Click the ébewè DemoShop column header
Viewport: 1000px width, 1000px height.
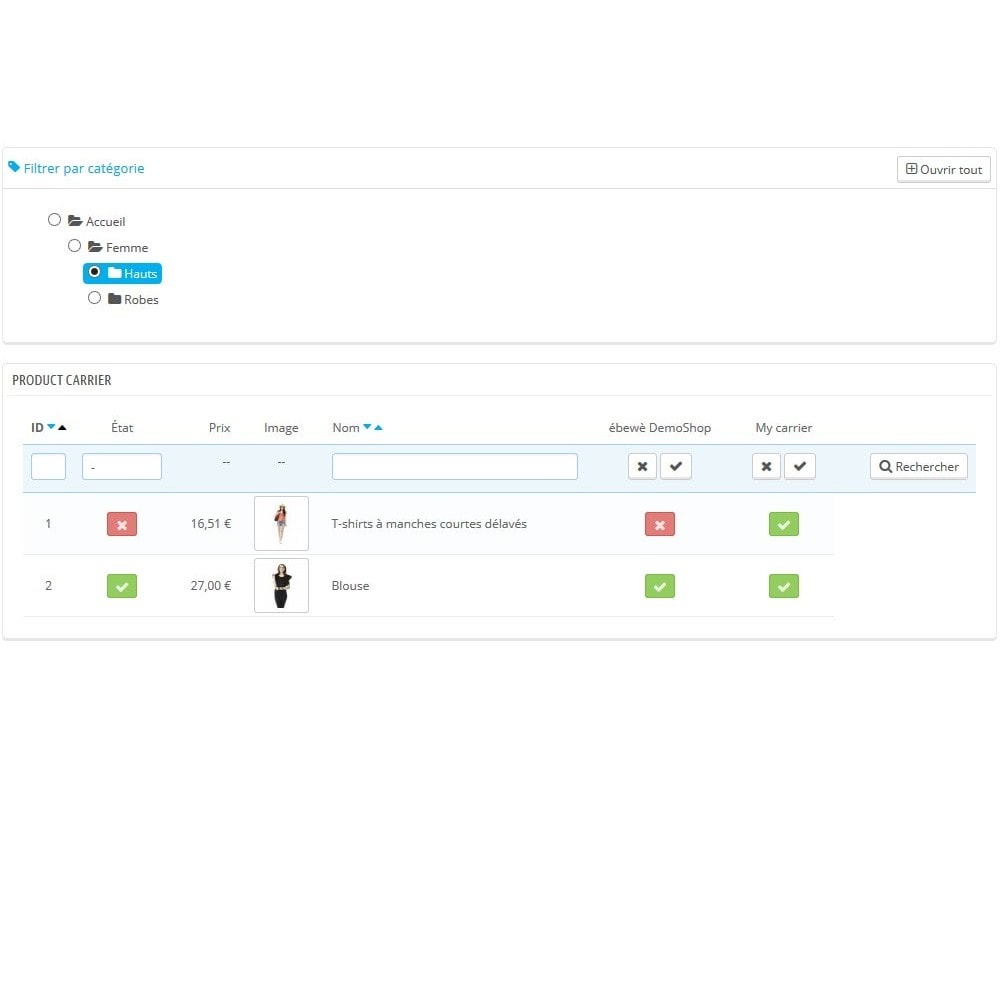point(659,427)
